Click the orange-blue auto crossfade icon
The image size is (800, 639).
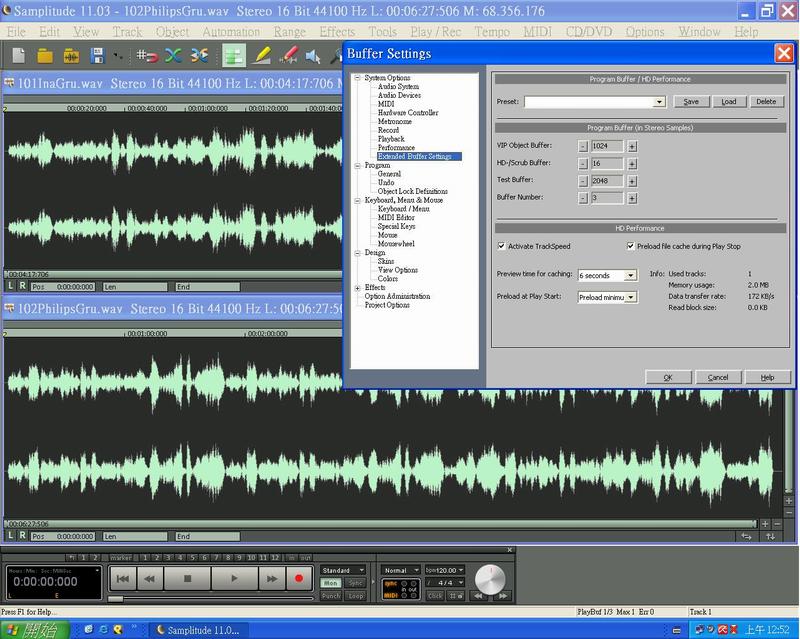point(199,55)
